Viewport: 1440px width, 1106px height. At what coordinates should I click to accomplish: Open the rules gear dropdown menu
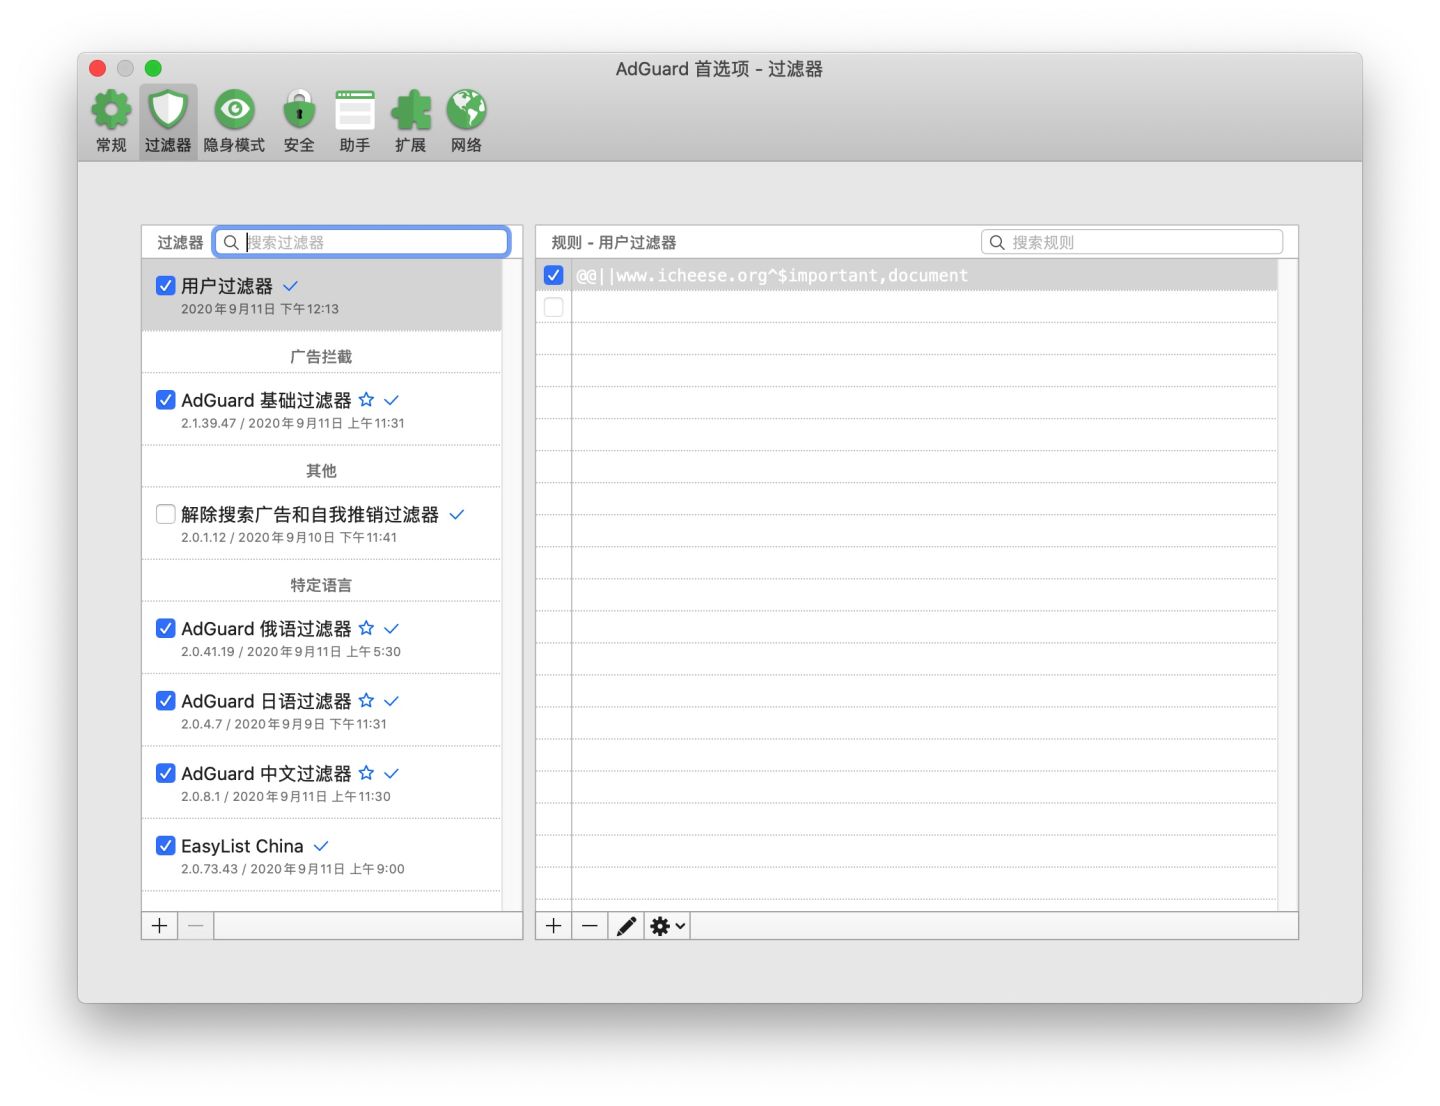point(667,926)
